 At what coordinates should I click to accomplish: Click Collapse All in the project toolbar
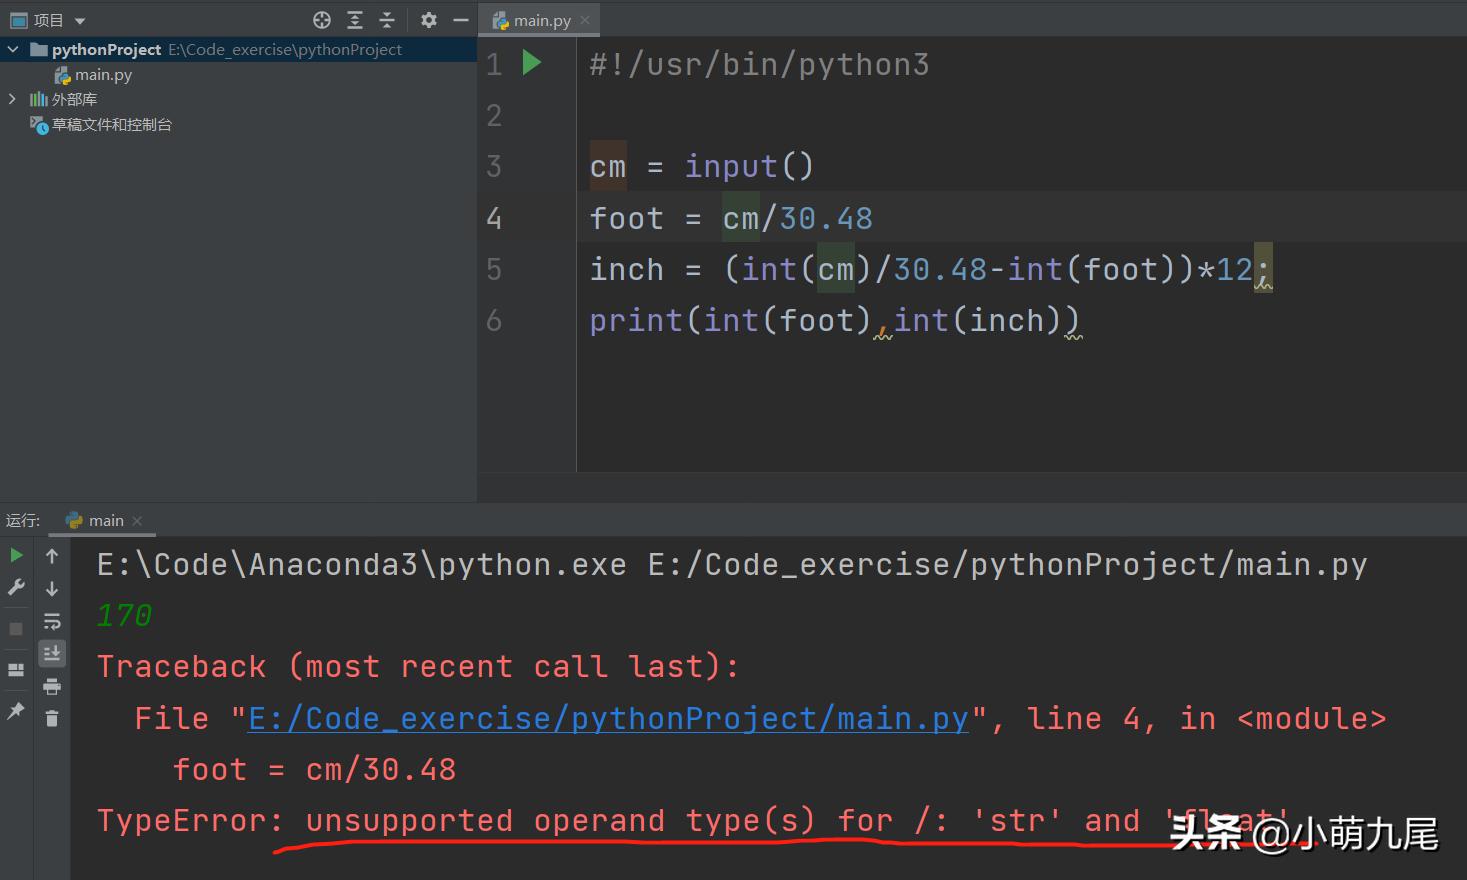pos(387,19)
